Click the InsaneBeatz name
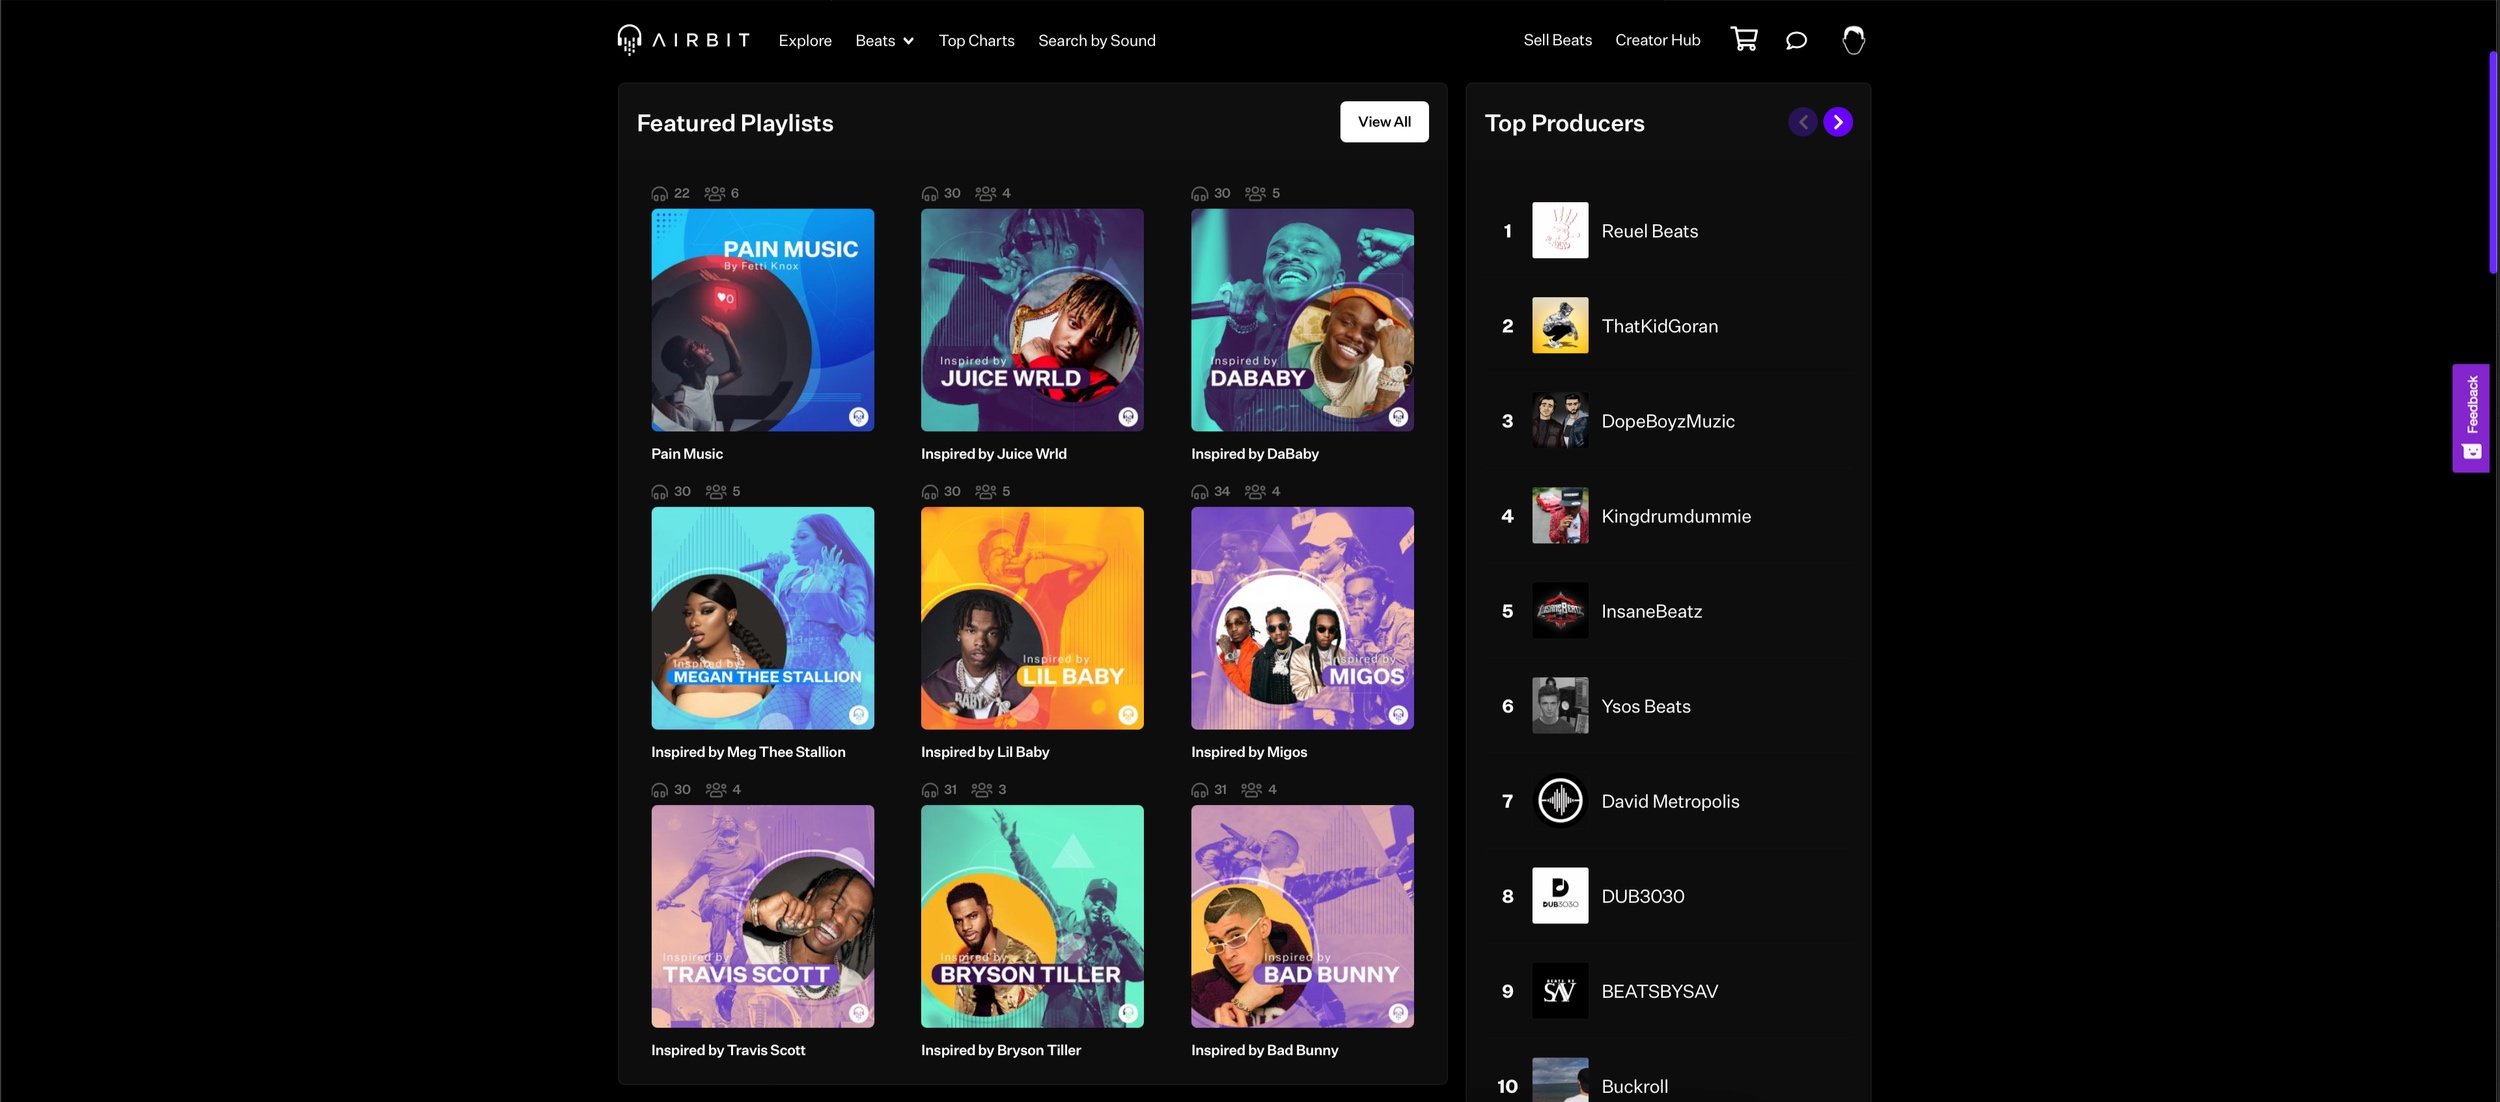2500x1102 pixels. [1651, 611]
